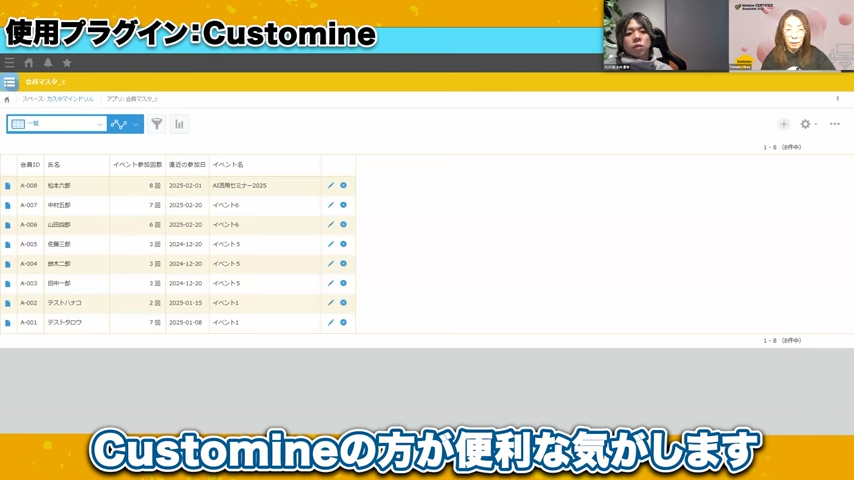
Task: Open record details icon for A-001
Action: pyautogui.click(x=8, y=323)
